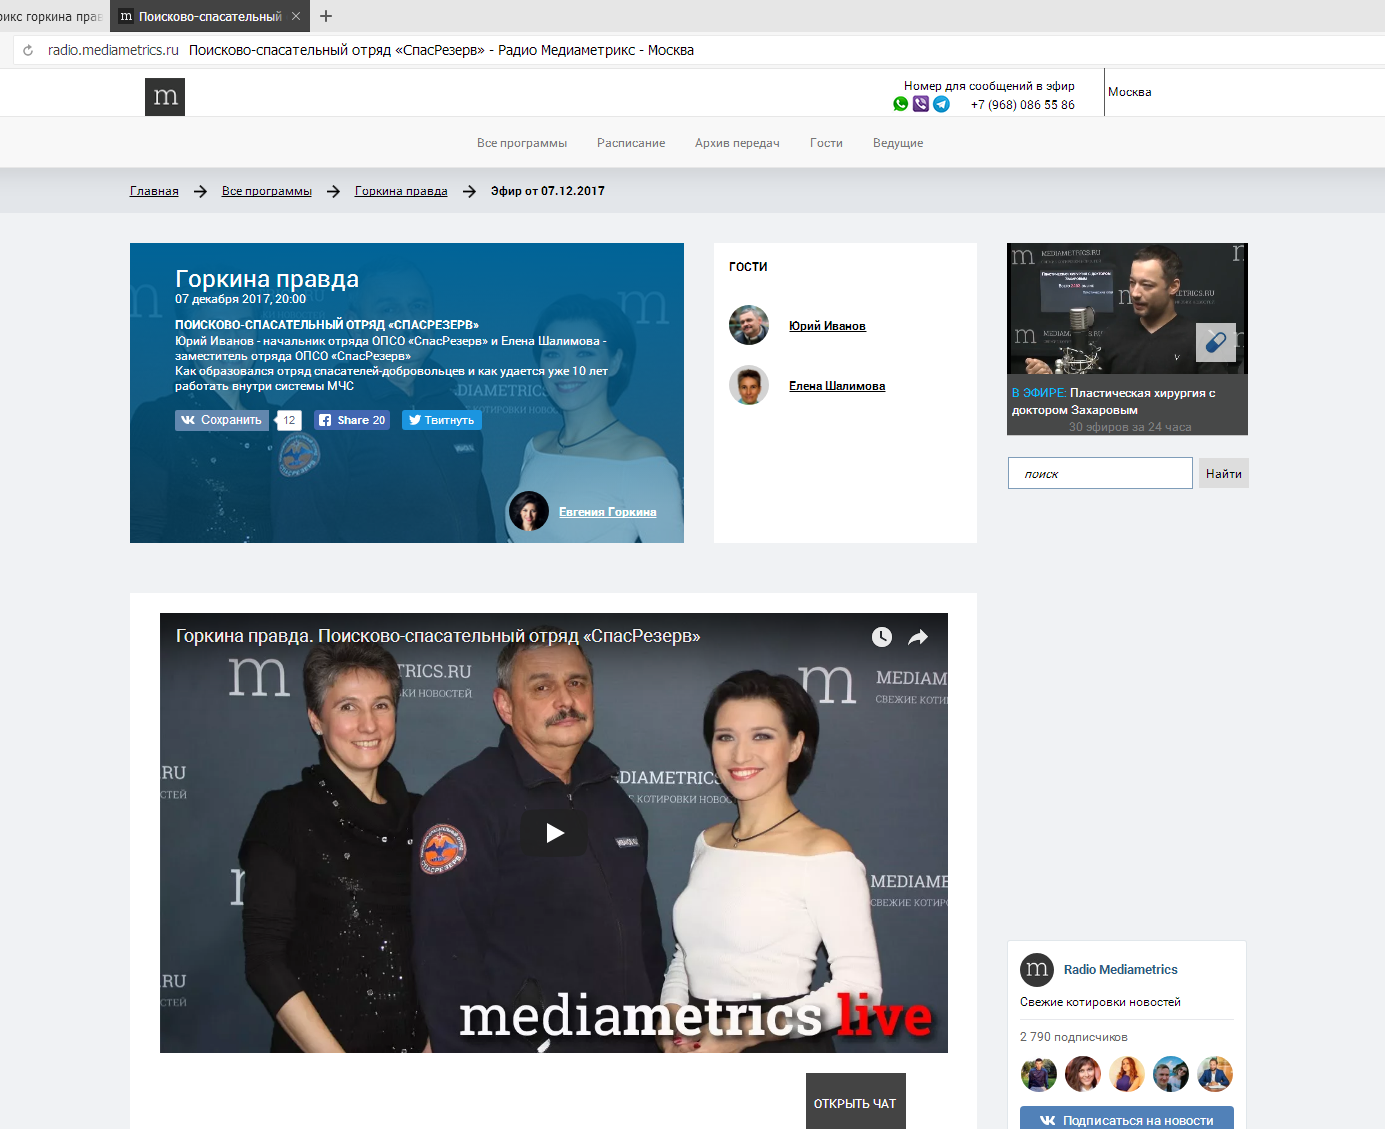Screen dimensions: 1385x1129
Task: Reload the page with the refresh icon
Action: click(28, 50)
